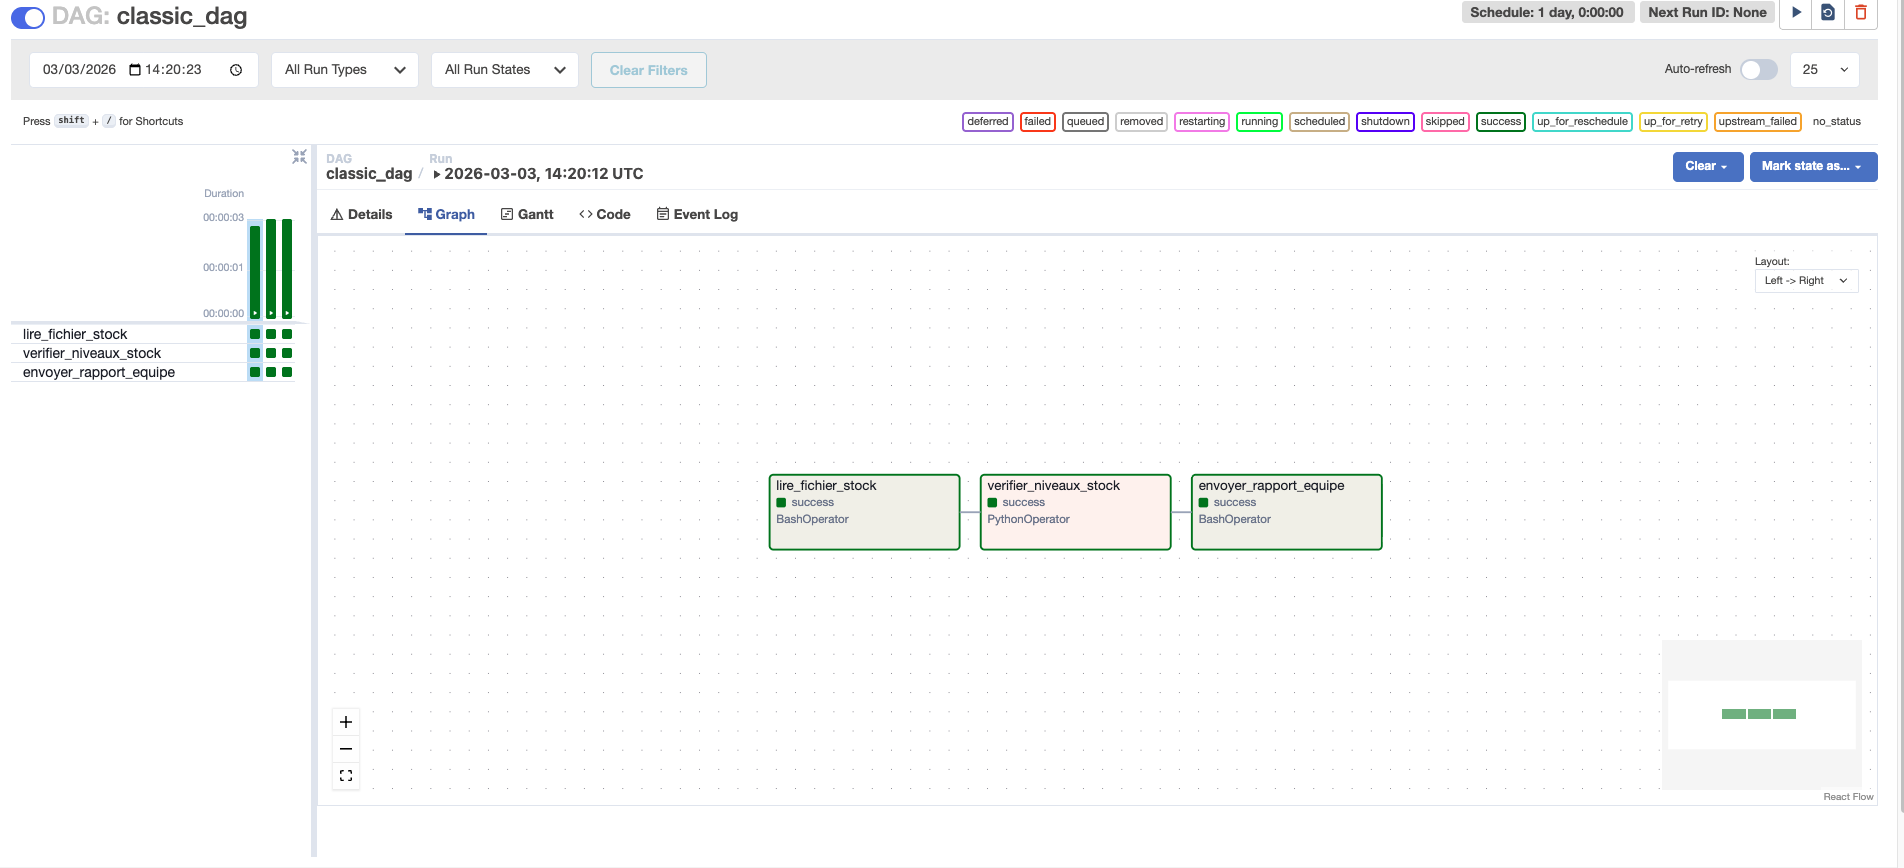Expand the Clear dropdown button
The width and height of the screenshot is (1904, 868).
tap(1708, 166)
